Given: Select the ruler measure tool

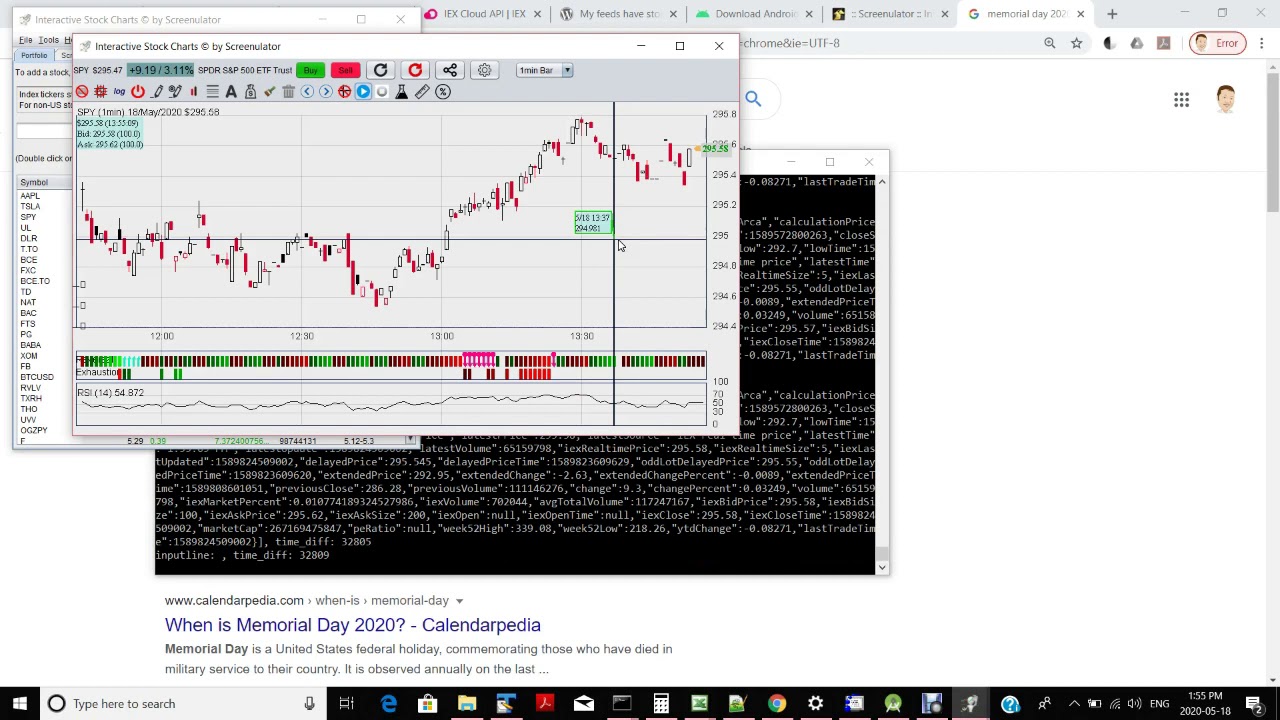Looking at the screenshot, I should click(x=422, y=91).
